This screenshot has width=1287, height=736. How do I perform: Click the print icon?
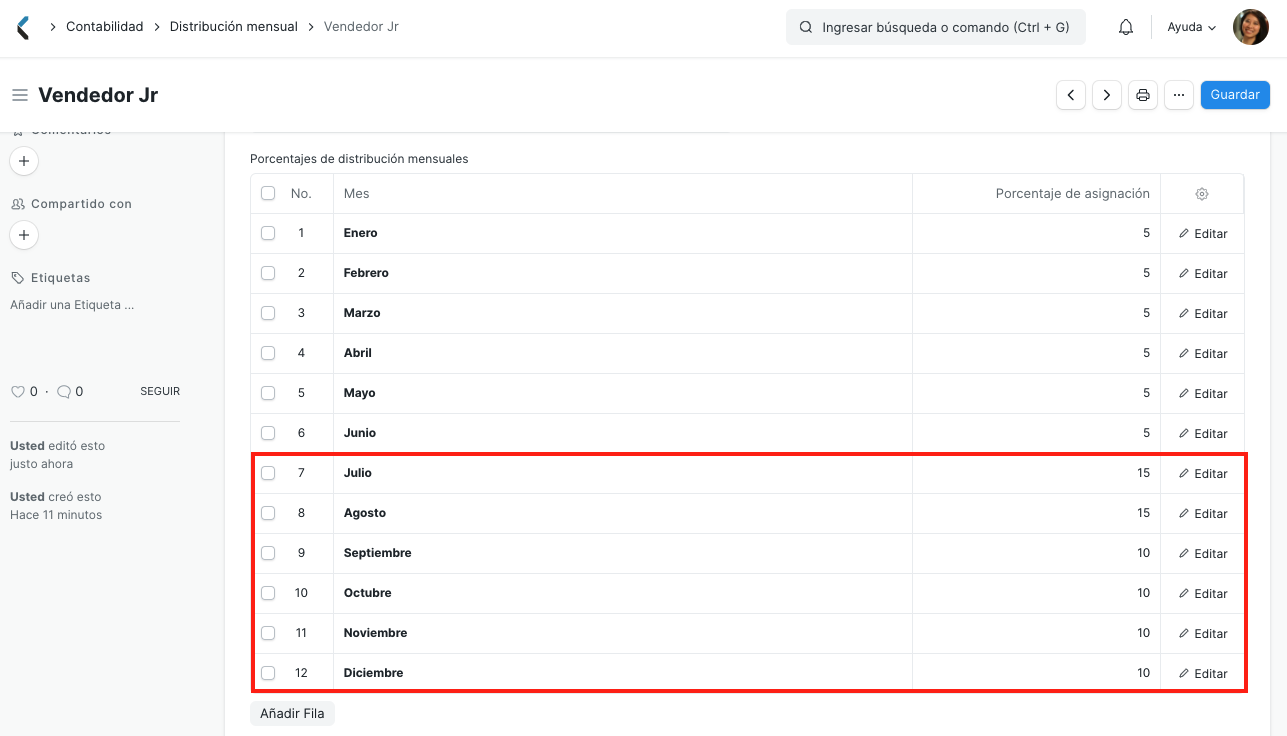(x=1143, y=95)
